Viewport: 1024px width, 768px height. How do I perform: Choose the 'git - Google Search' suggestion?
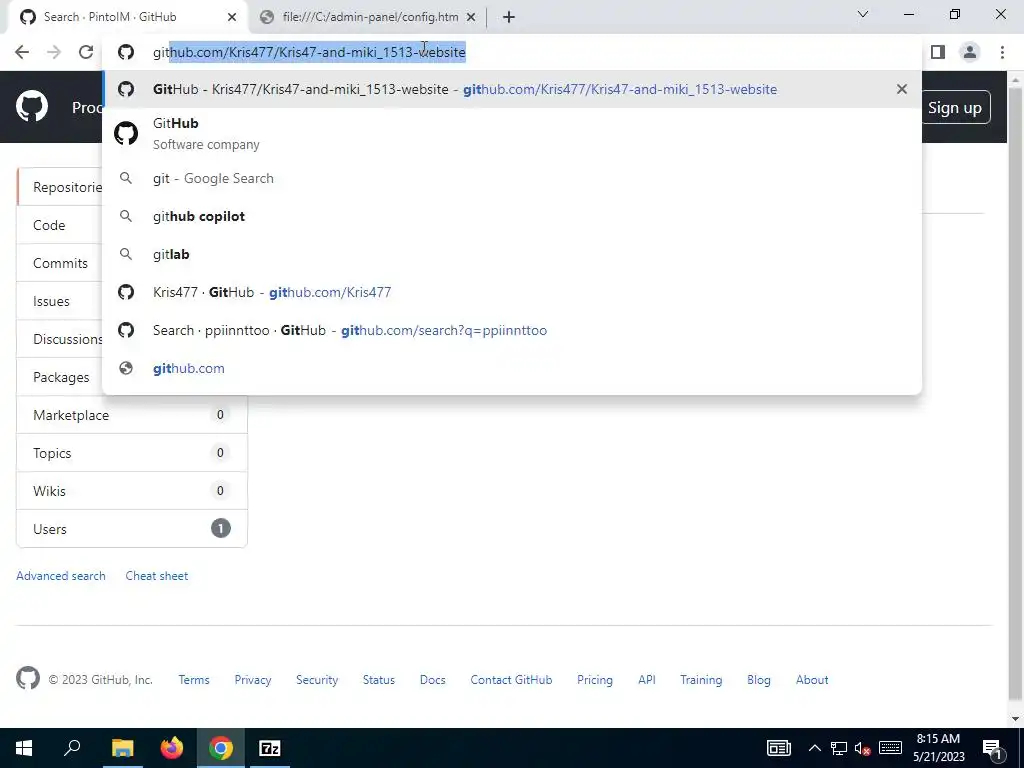(x=512, y=178)
